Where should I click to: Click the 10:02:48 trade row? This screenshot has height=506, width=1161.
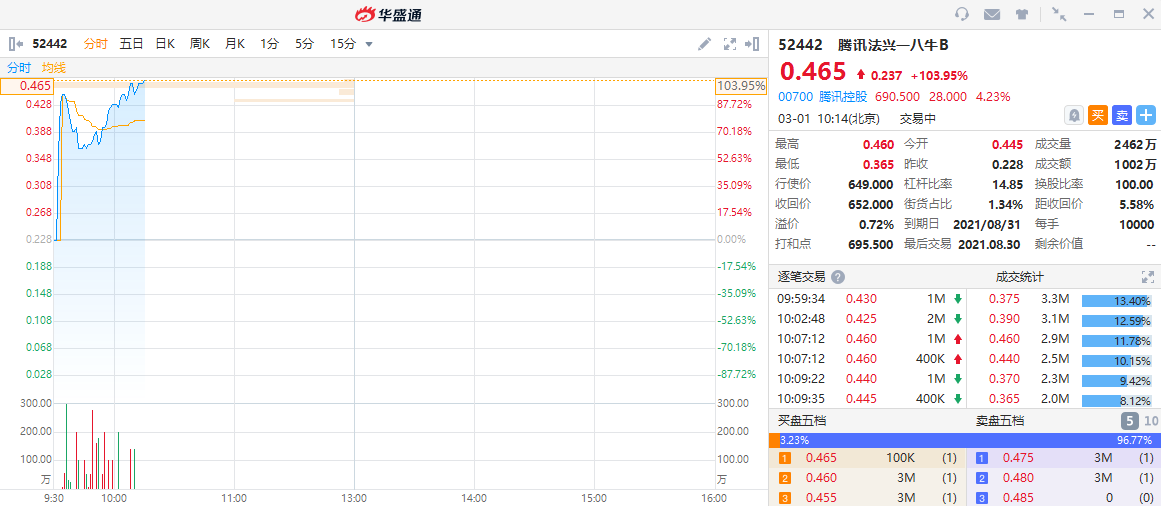(868, 319)
